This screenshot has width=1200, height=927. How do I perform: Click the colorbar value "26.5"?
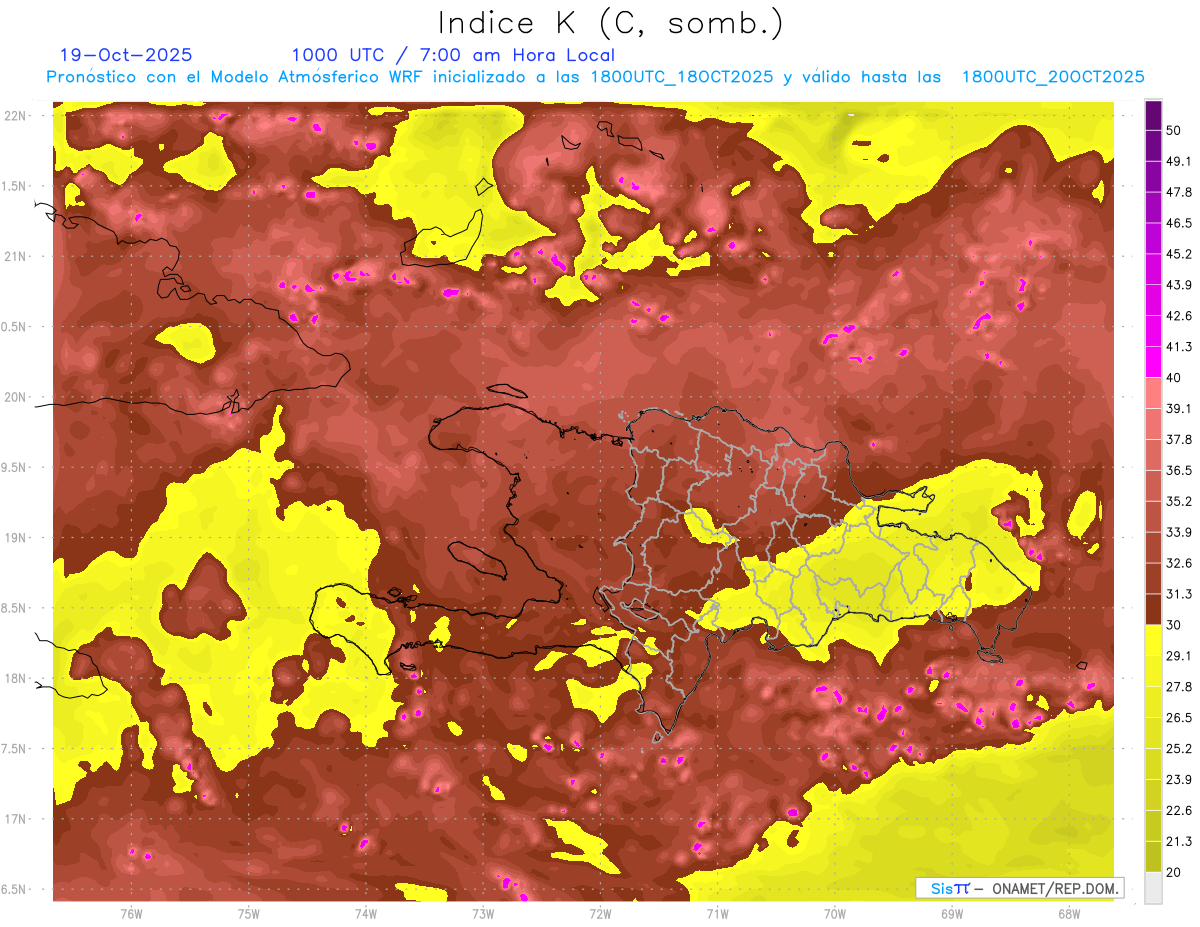click(x=1180, y=718)
